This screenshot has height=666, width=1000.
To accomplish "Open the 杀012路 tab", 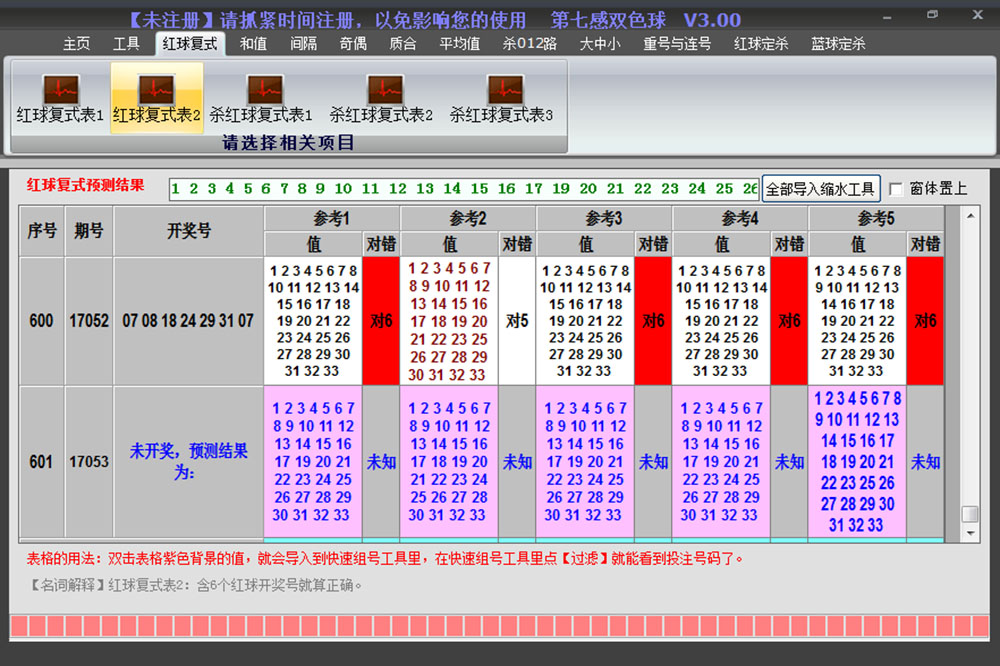I will [529, 43].
